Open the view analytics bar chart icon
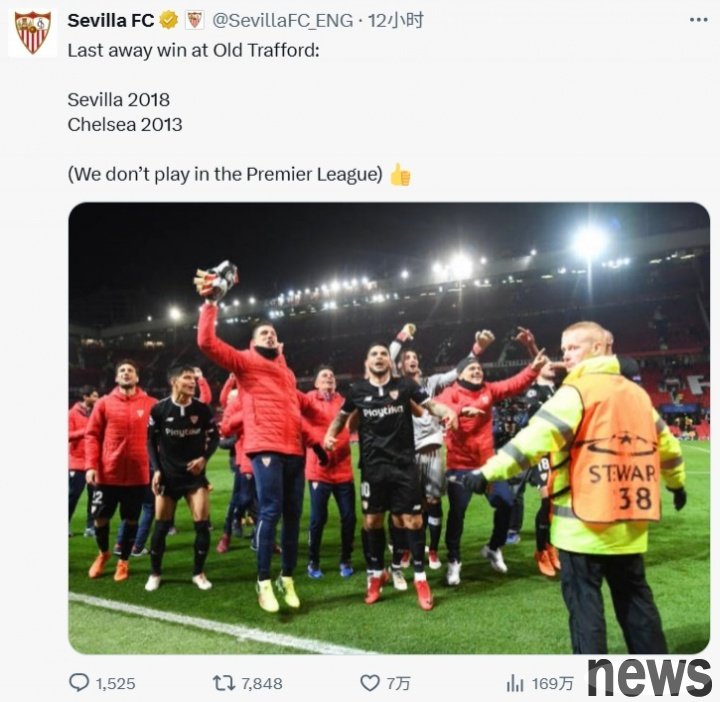The height and width of the screenshot is (702, 720). point(515,683)
